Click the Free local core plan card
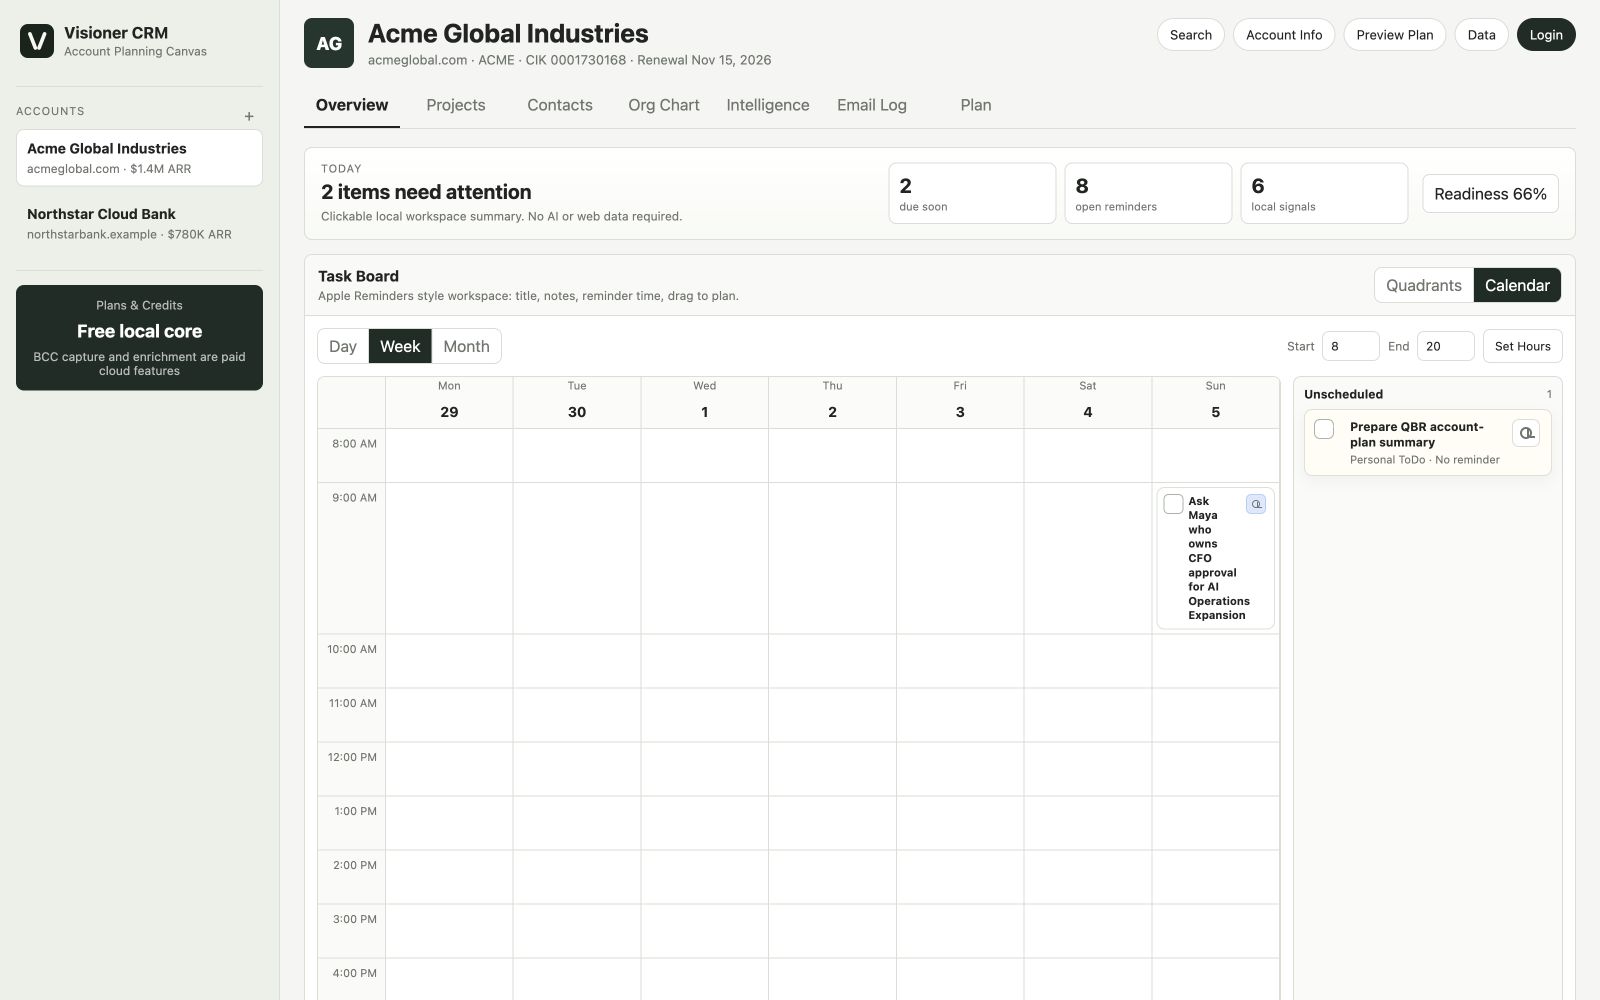Viewport: 1600px width, 1000px height. click(139, 338)
